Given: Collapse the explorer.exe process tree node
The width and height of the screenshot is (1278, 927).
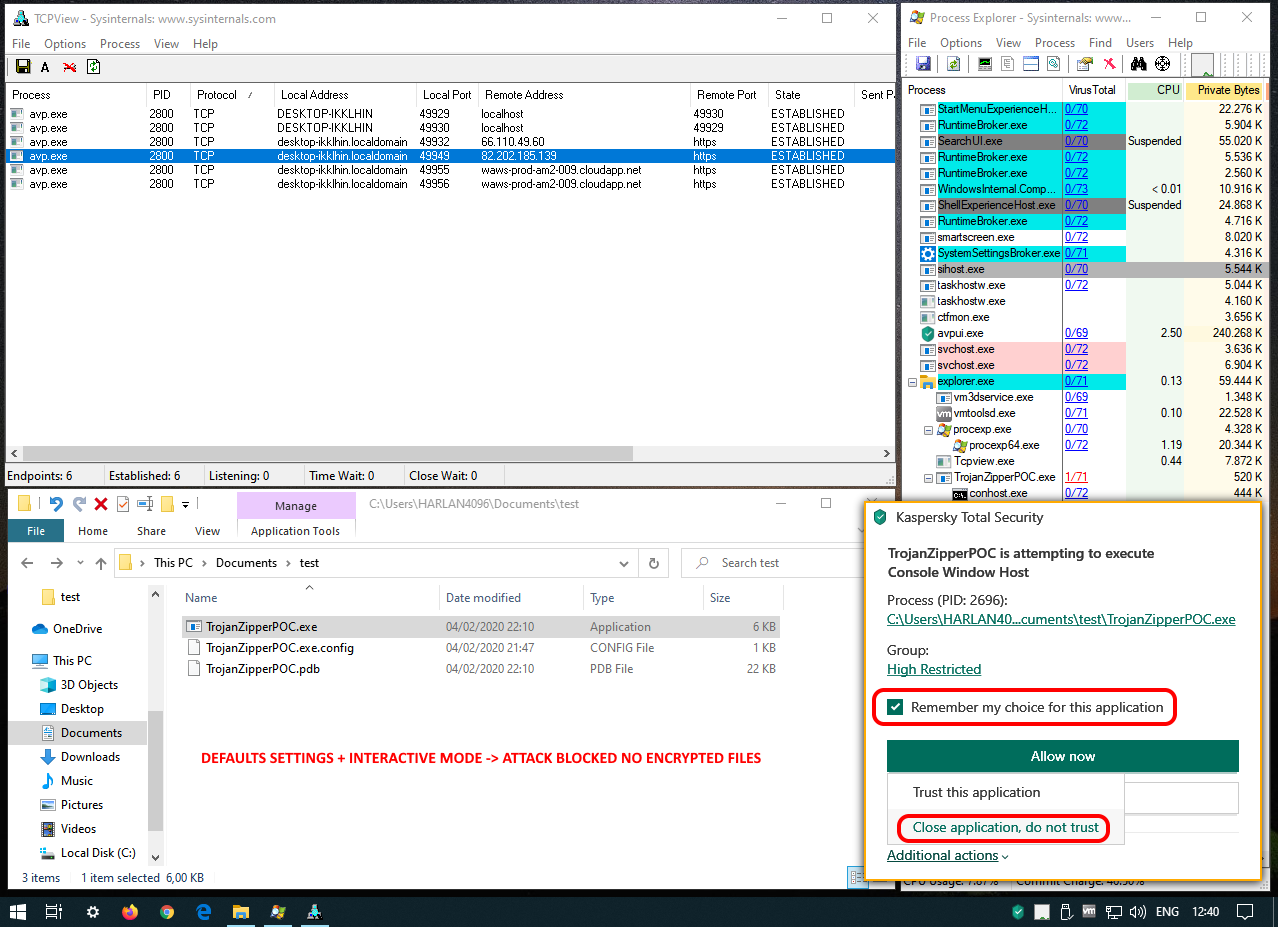Looking at the screenshot, I should 912,382.
